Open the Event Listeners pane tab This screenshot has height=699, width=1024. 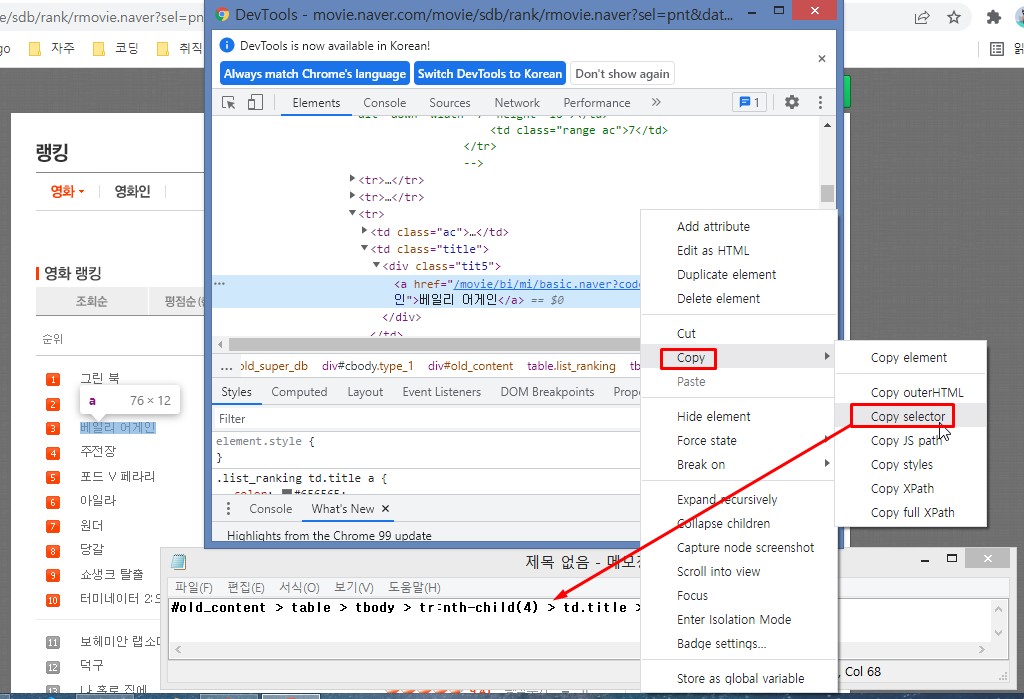(441, 391)
